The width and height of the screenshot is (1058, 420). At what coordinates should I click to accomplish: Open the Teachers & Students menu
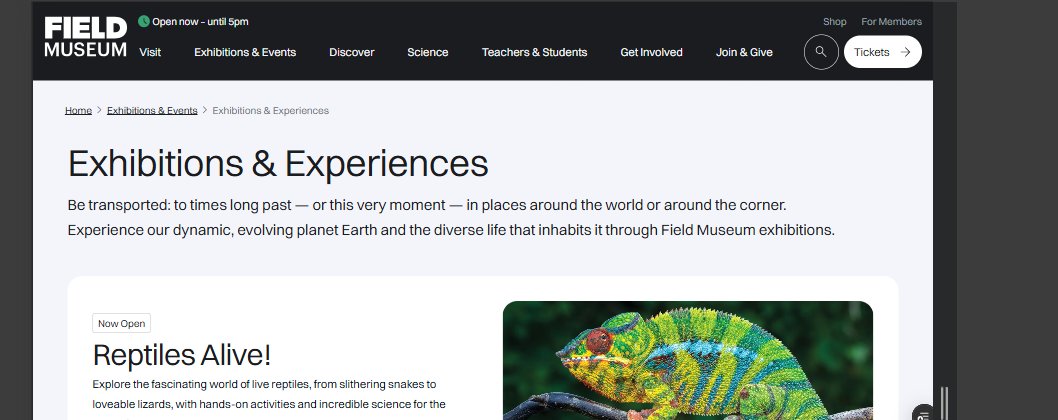pyautogui.click(x=534, y=52)
